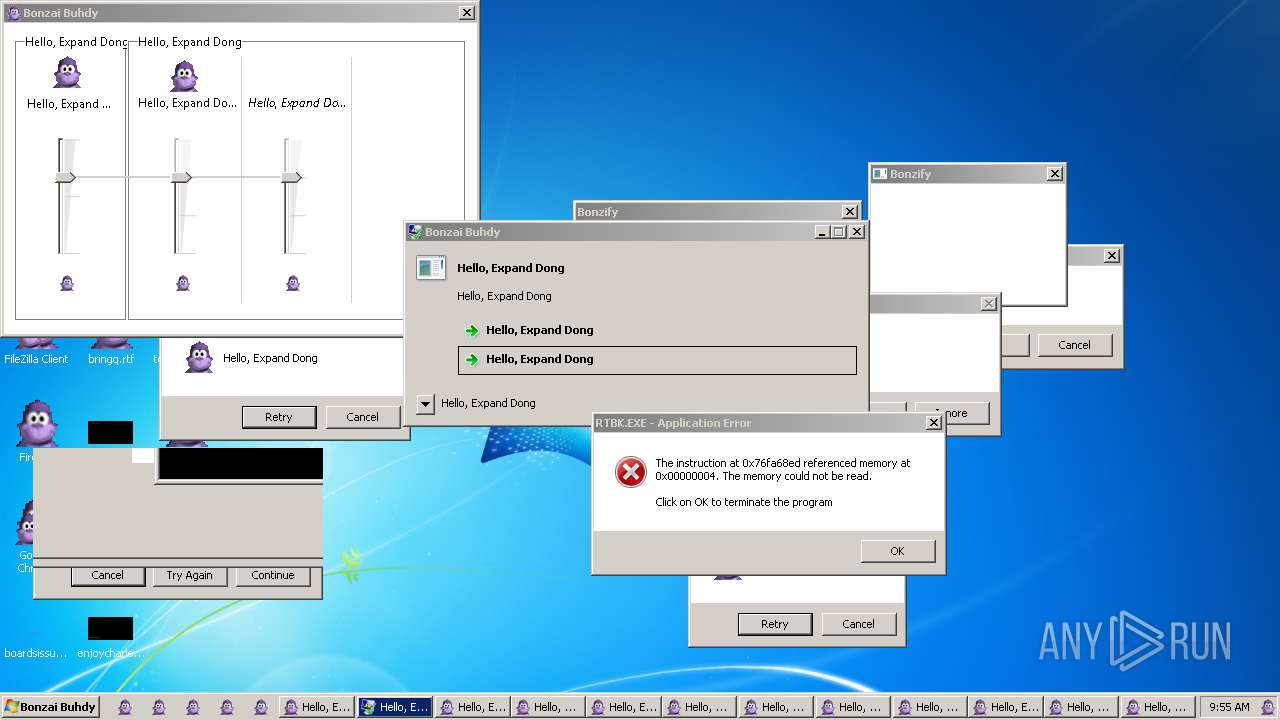Screen dimensions: 1280x720
Task: Choose the outlined second green-arrow command link
Action: [x=657, y=359]
